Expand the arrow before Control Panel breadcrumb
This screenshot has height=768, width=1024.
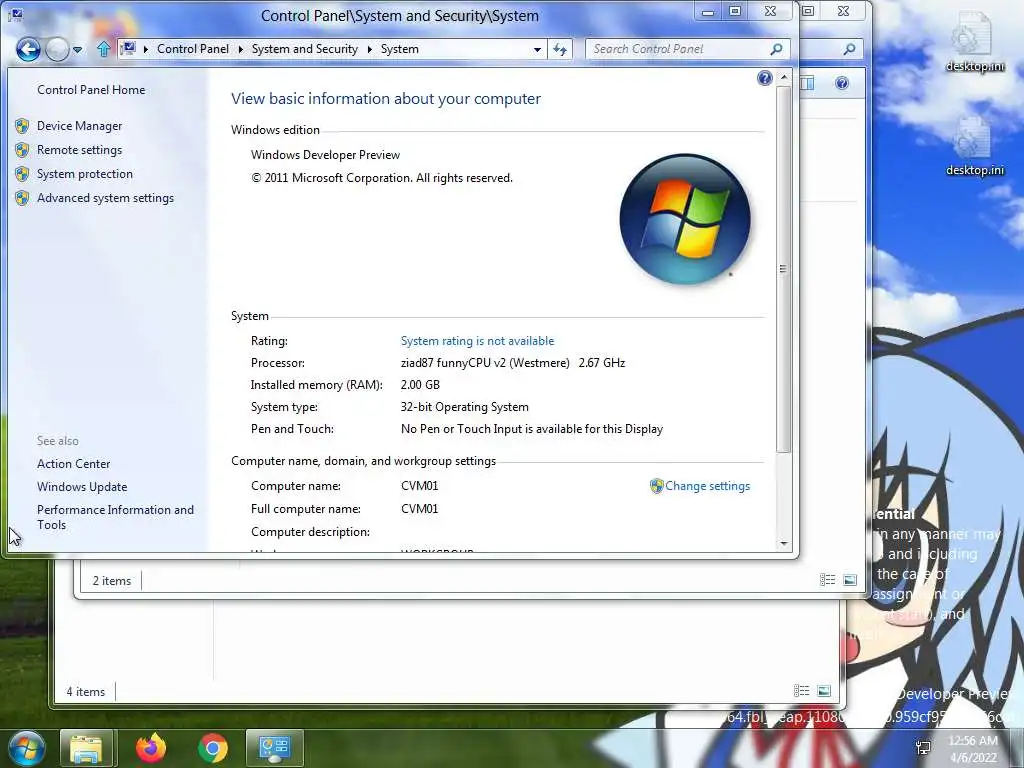(x=146, y=50)
